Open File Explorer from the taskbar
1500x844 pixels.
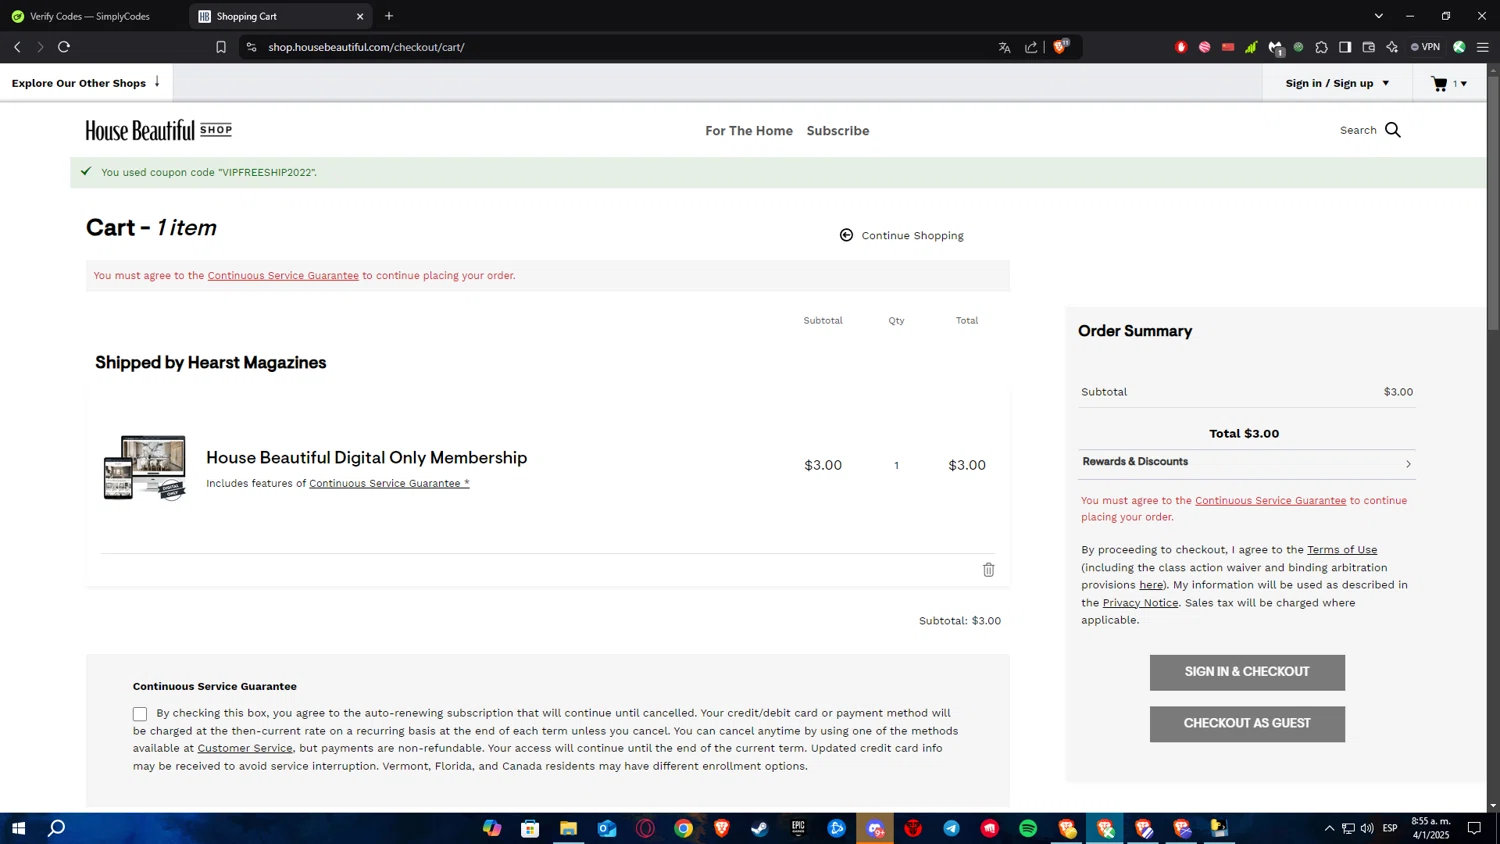[568, 828]
